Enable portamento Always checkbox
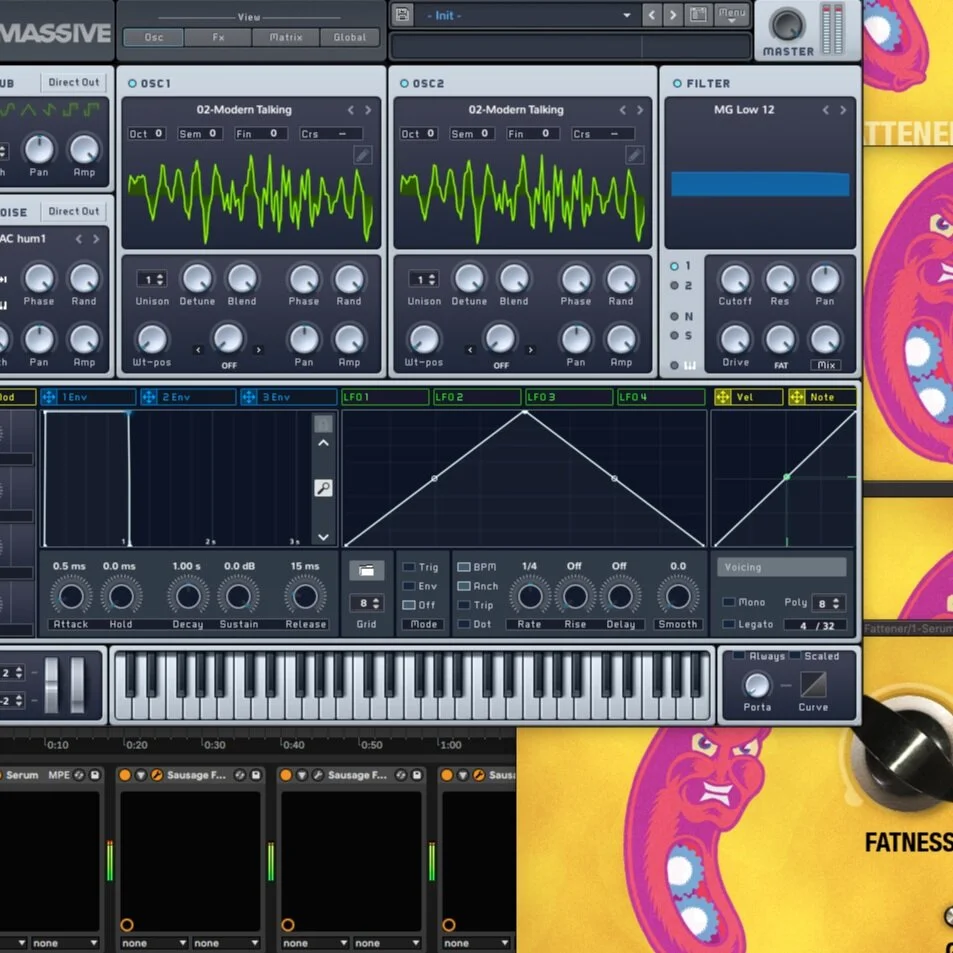Viewport: 953px width, 953px height. pos(739,656)
